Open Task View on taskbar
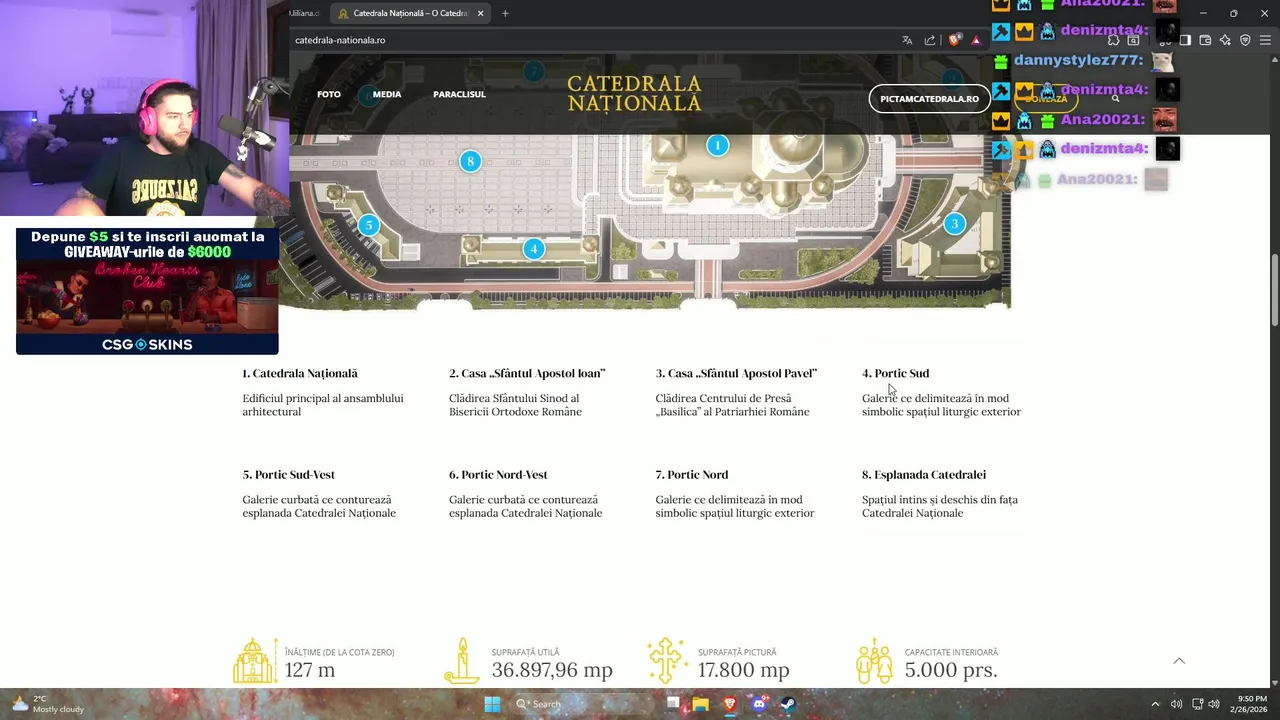This screenshot has height=720, width=1280. click(673, 704)
